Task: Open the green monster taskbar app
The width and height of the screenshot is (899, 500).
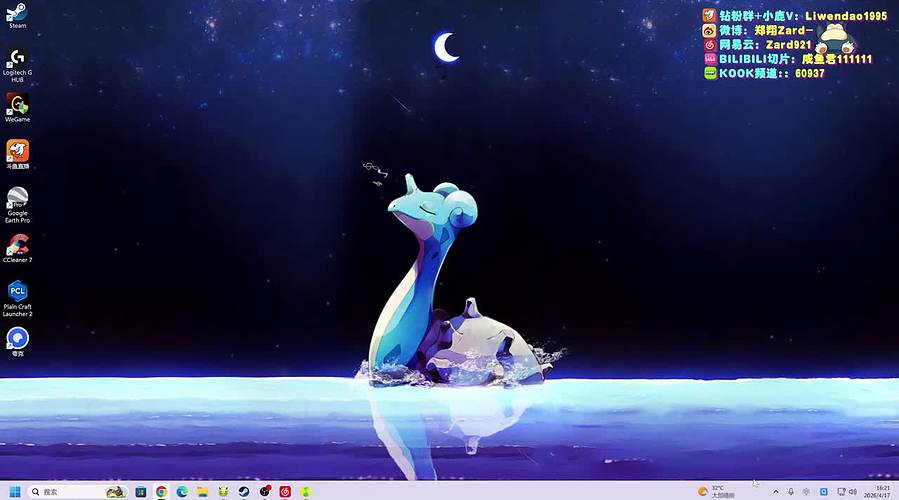Action: pyautogui.click(x=223, y=491)
